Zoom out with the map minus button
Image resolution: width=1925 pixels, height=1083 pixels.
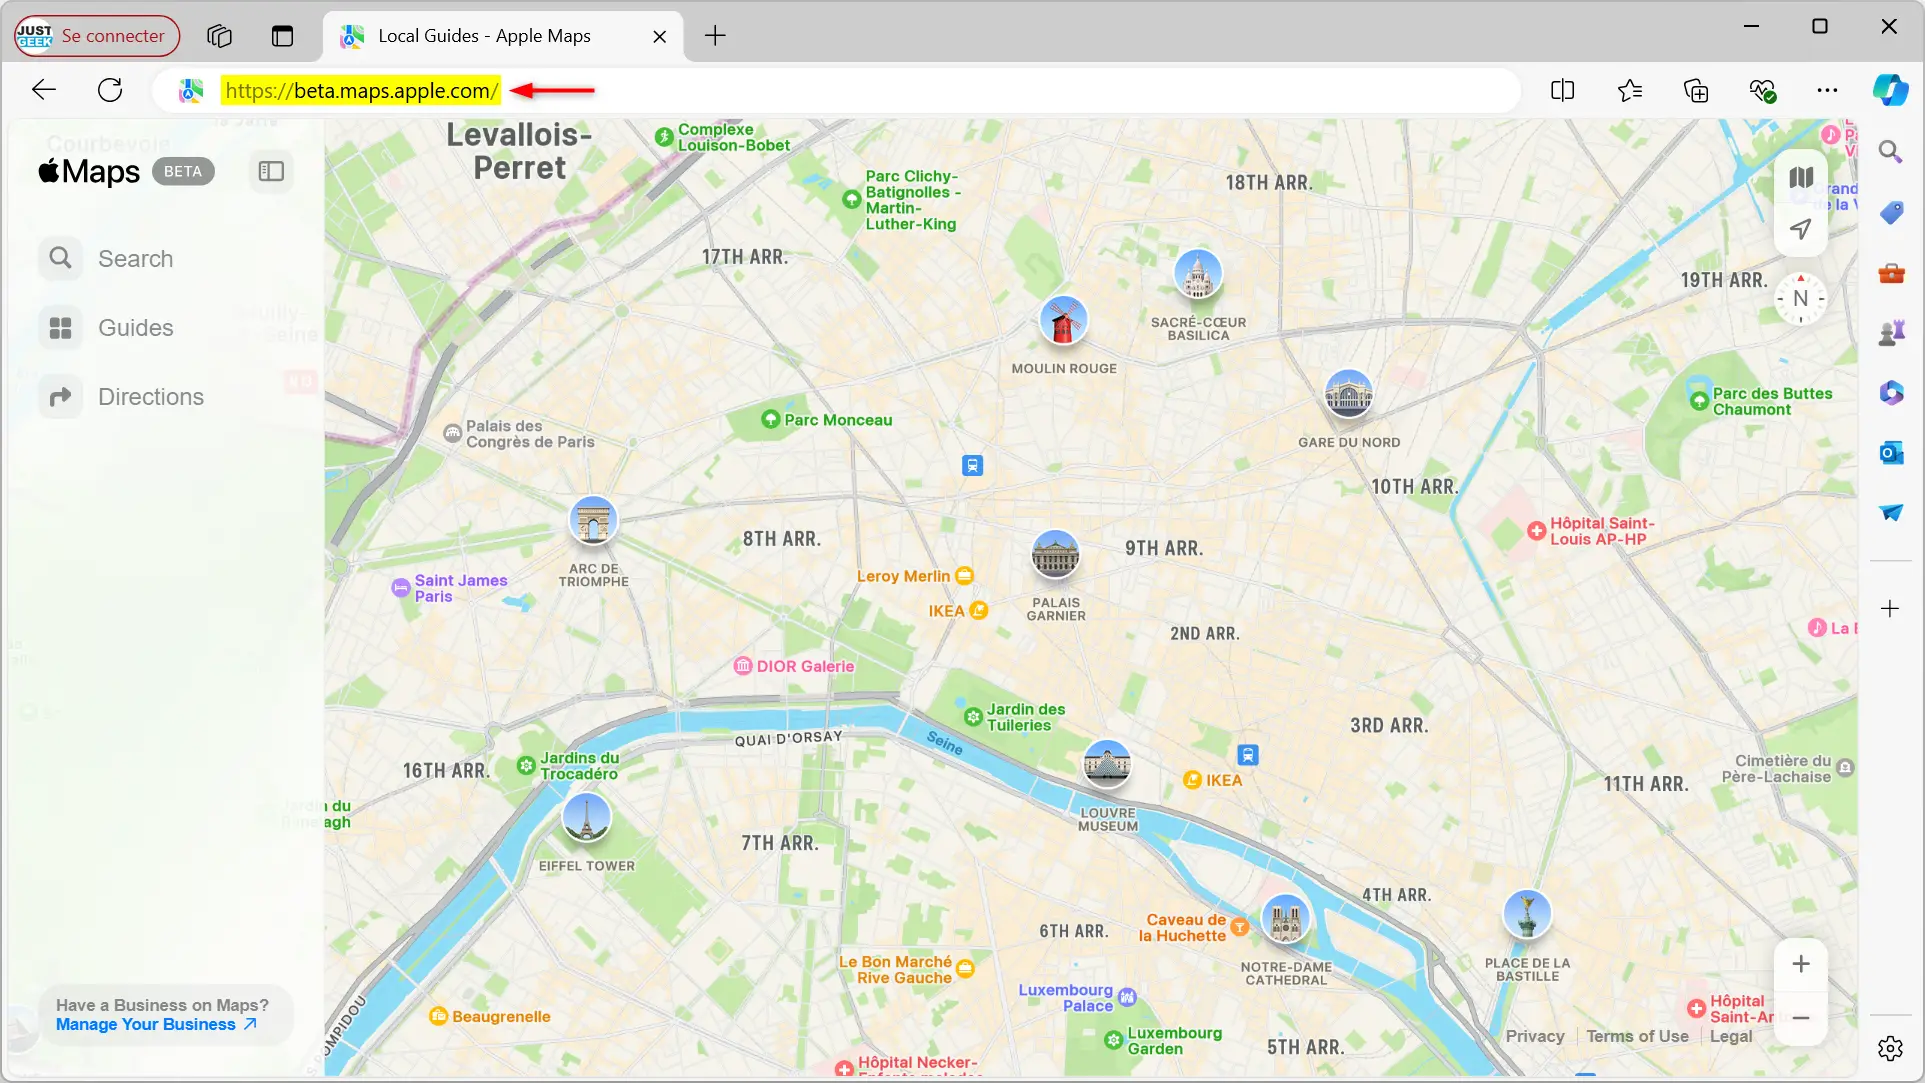(1801, 1018)
